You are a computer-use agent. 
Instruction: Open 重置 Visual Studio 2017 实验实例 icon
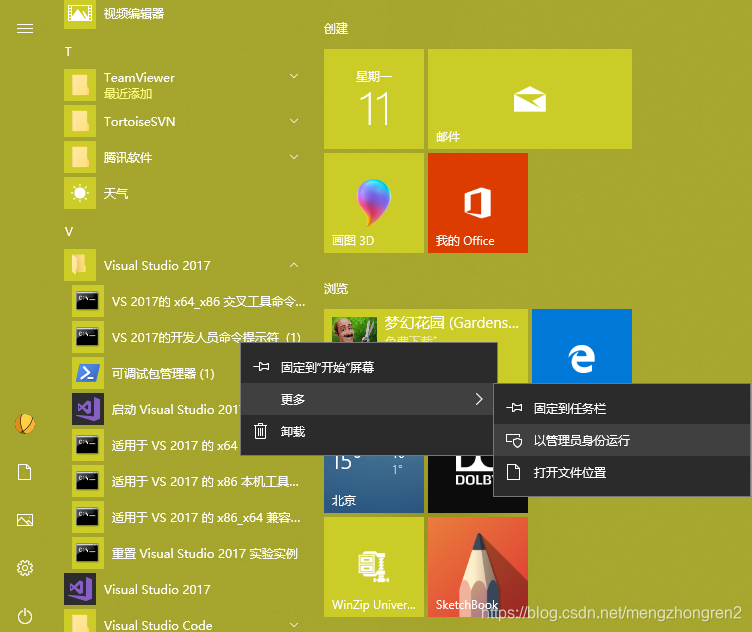[88, 552]
